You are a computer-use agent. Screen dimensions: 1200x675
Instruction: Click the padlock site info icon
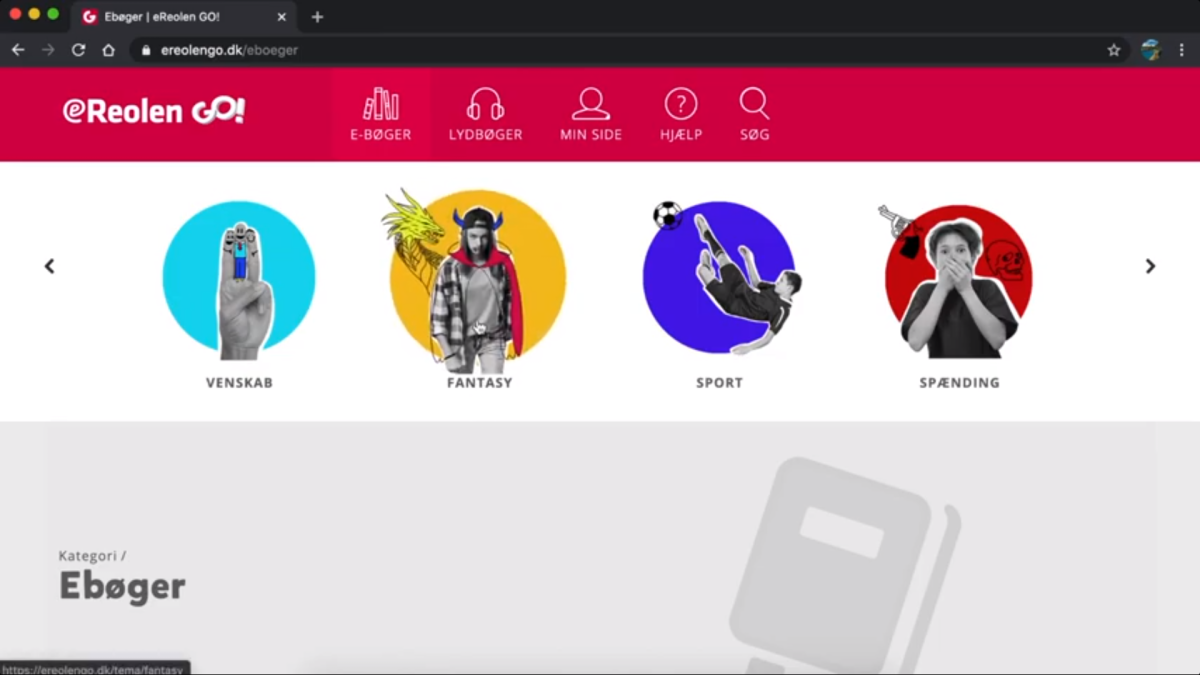146,50
